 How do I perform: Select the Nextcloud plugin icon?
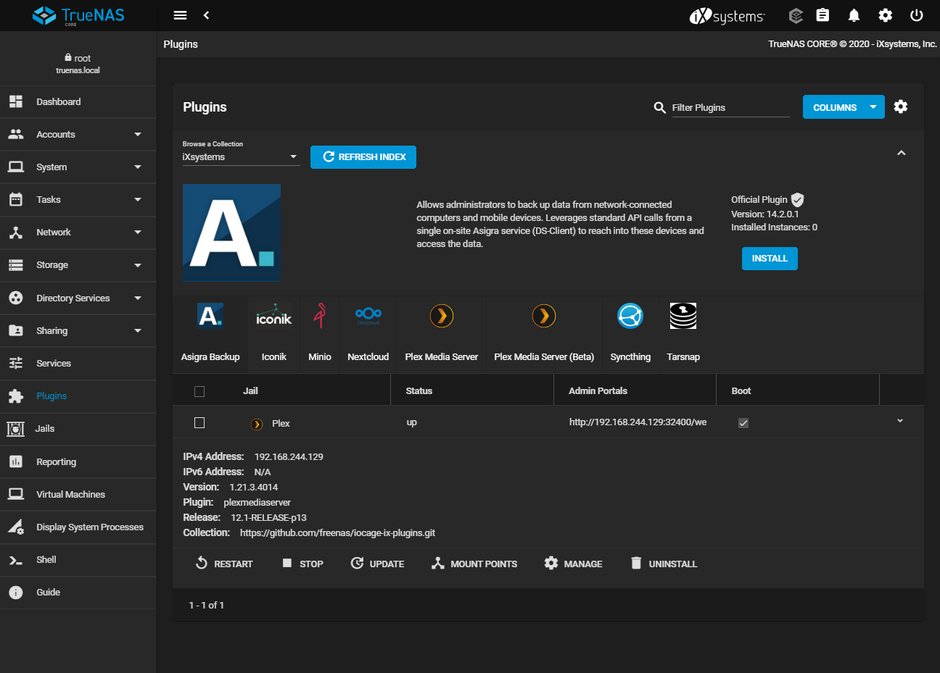[368, 315]
